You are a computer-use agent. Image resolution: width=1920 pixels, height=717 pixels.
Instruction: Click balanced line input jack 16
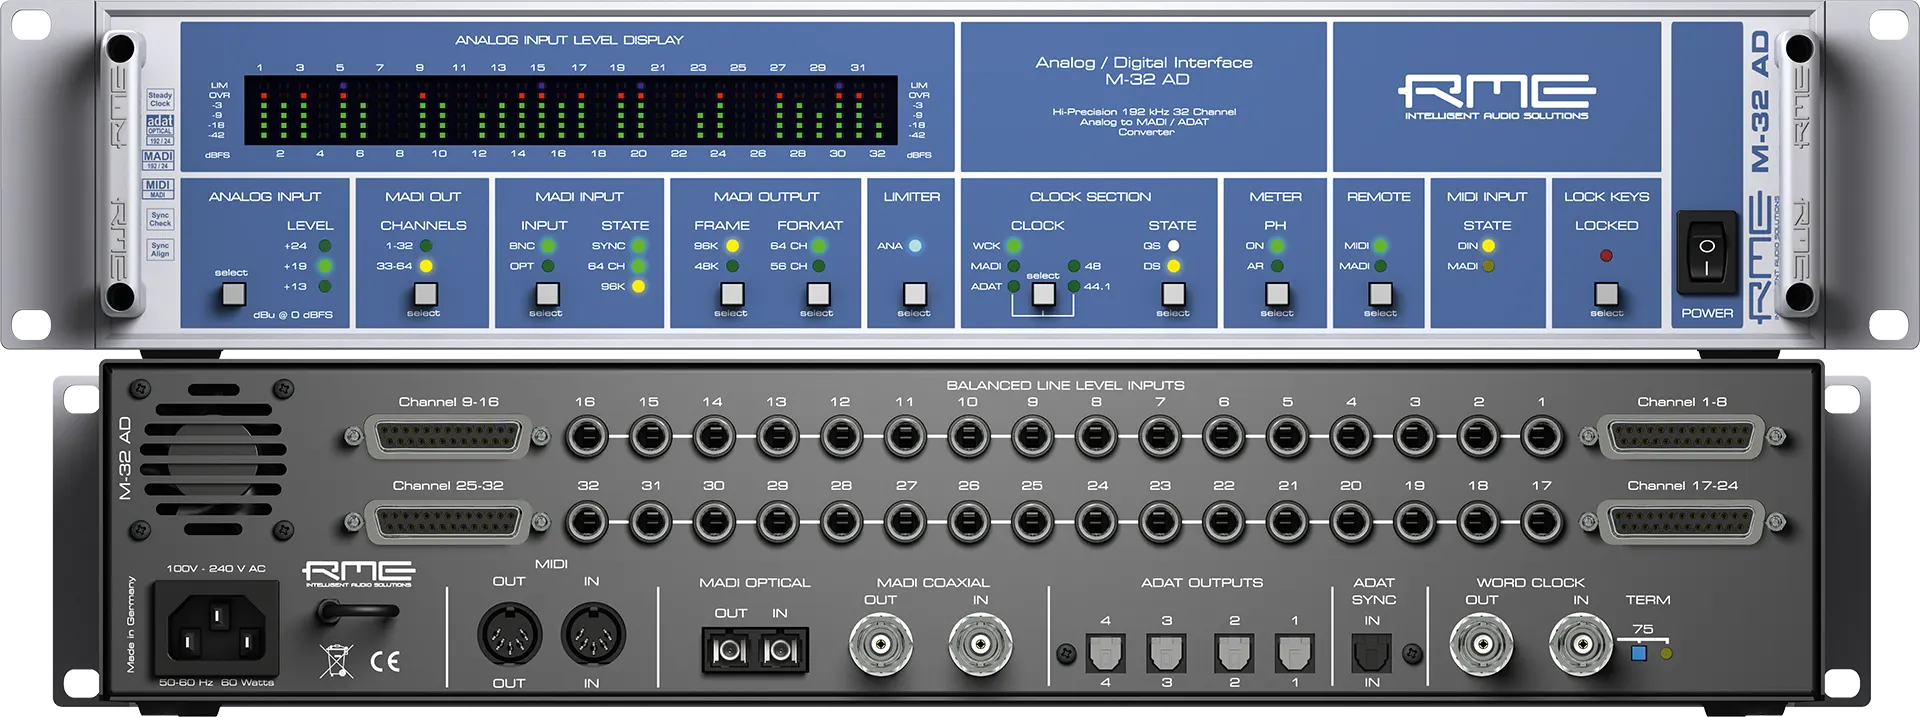(586, 437)
